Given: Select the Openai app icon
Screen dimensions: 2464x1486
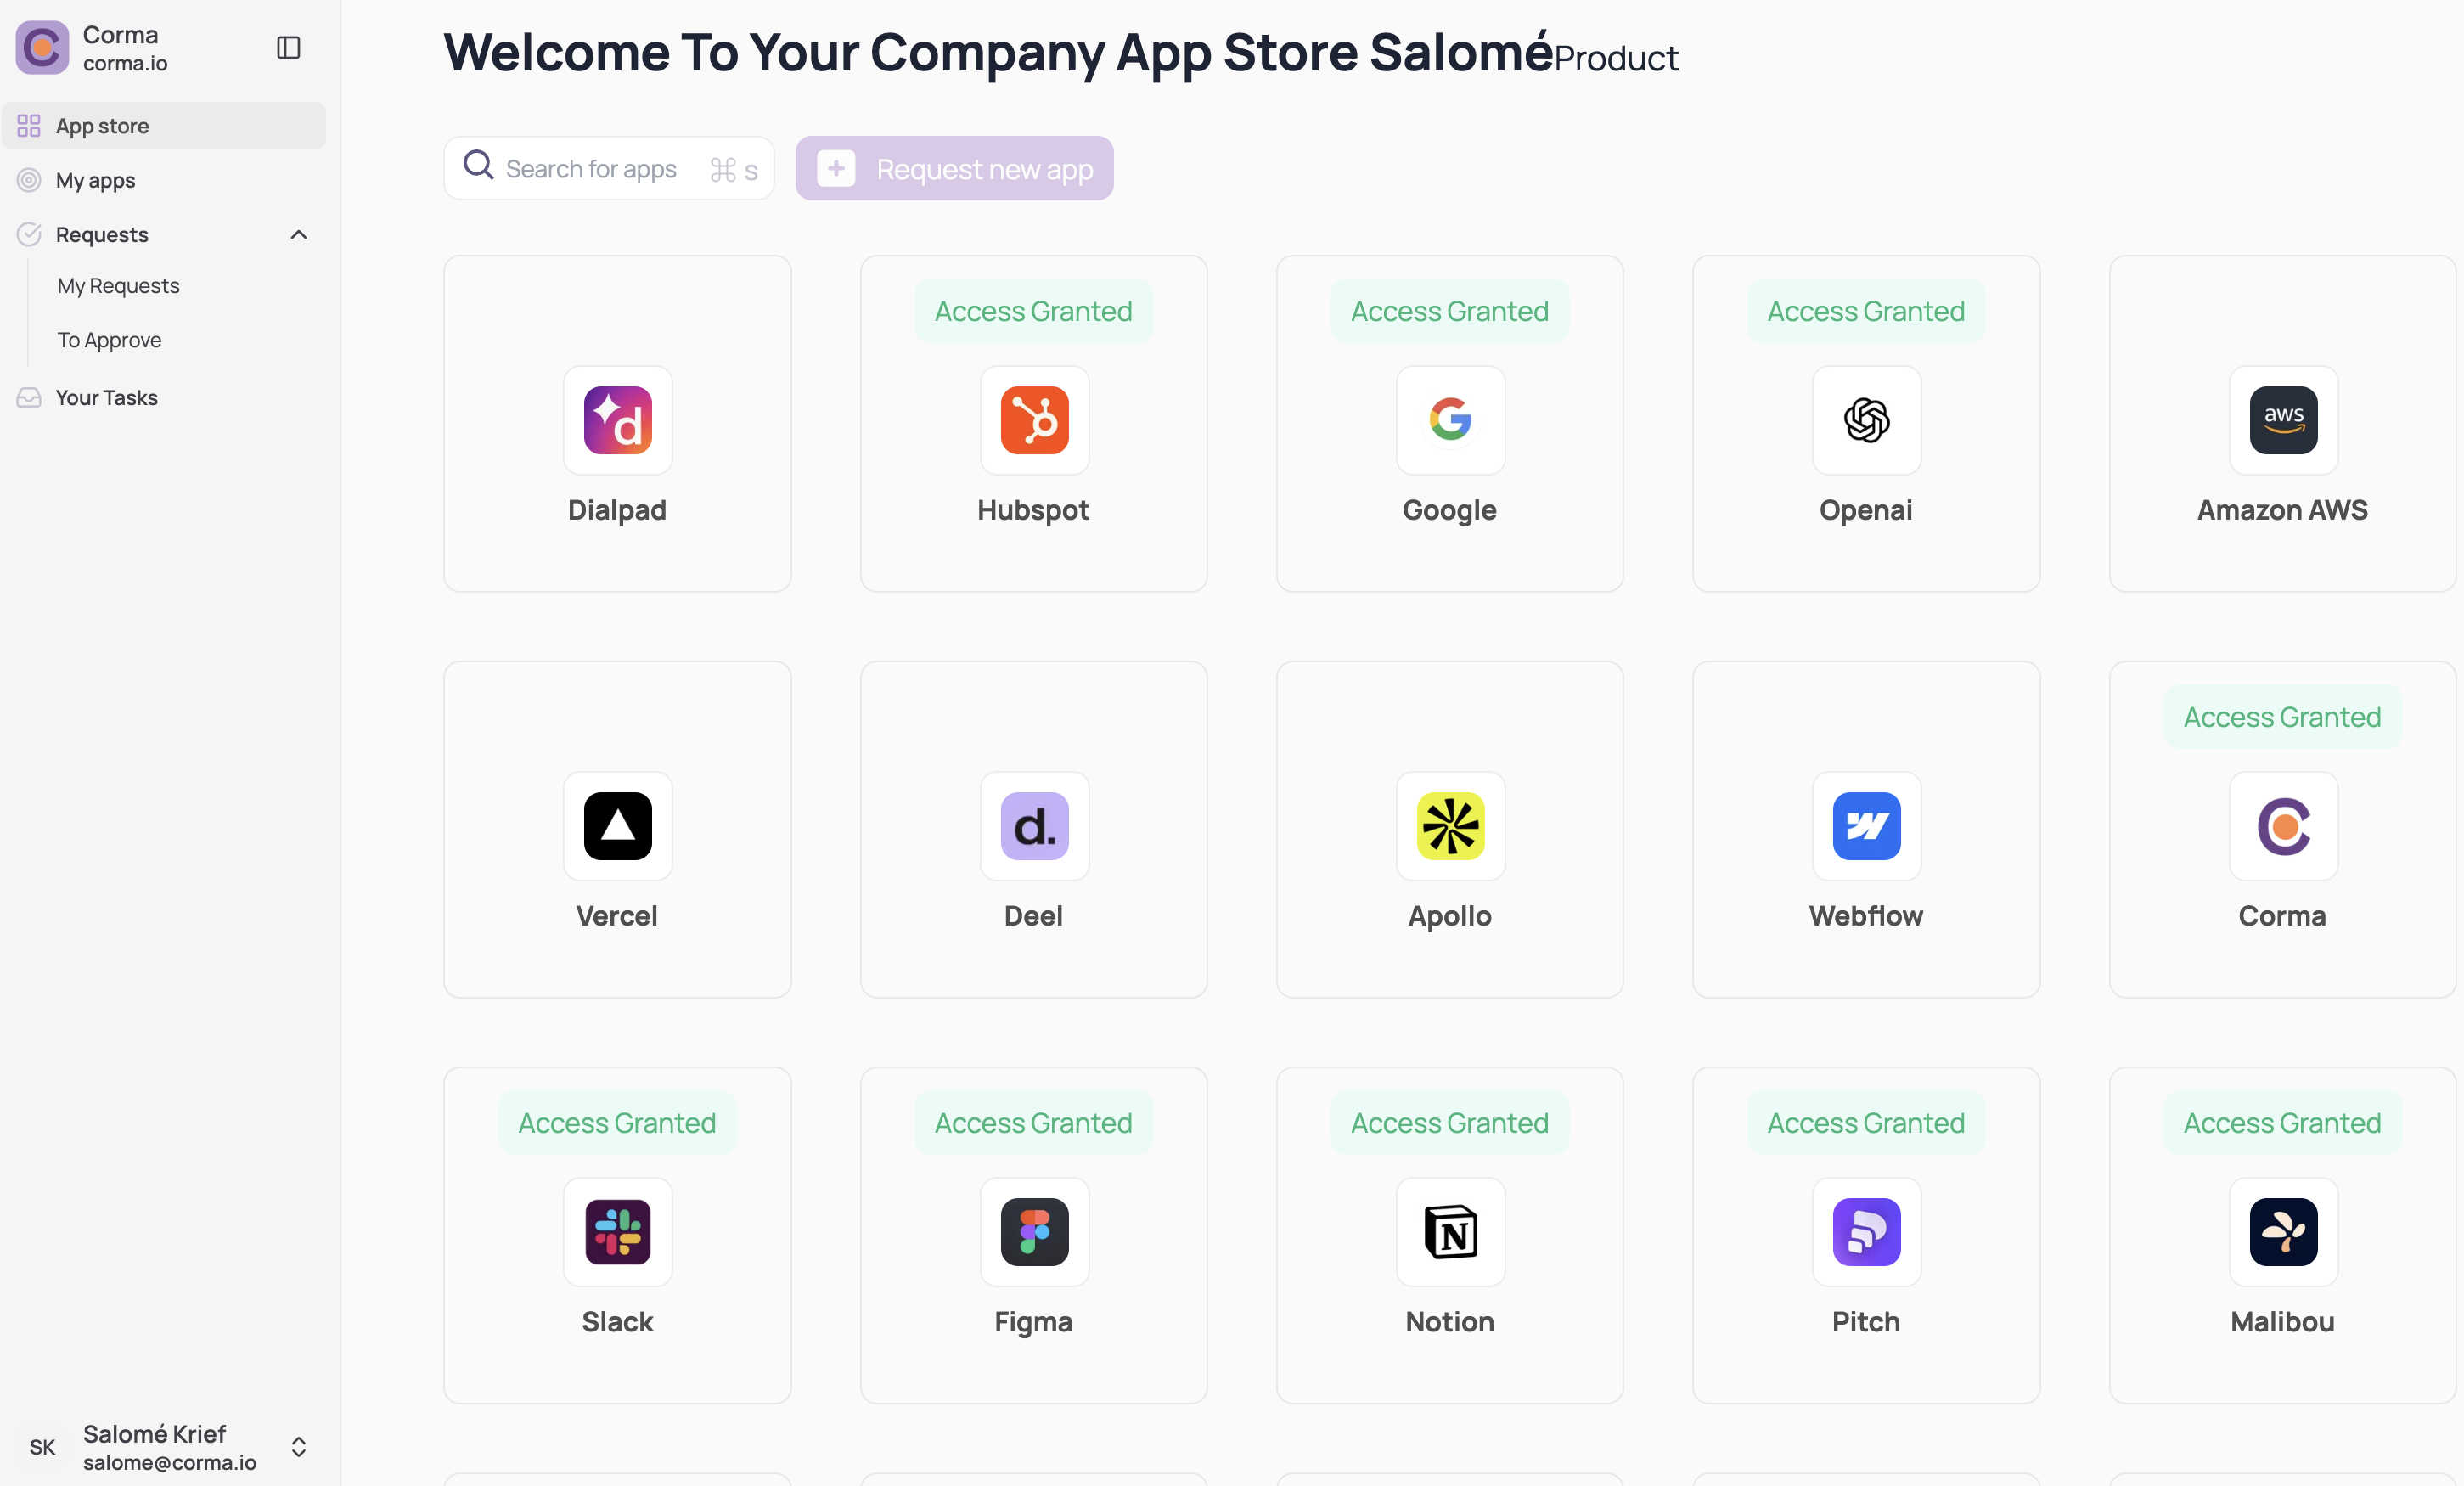Looking at the screenshot, I should click(1866, 420).
